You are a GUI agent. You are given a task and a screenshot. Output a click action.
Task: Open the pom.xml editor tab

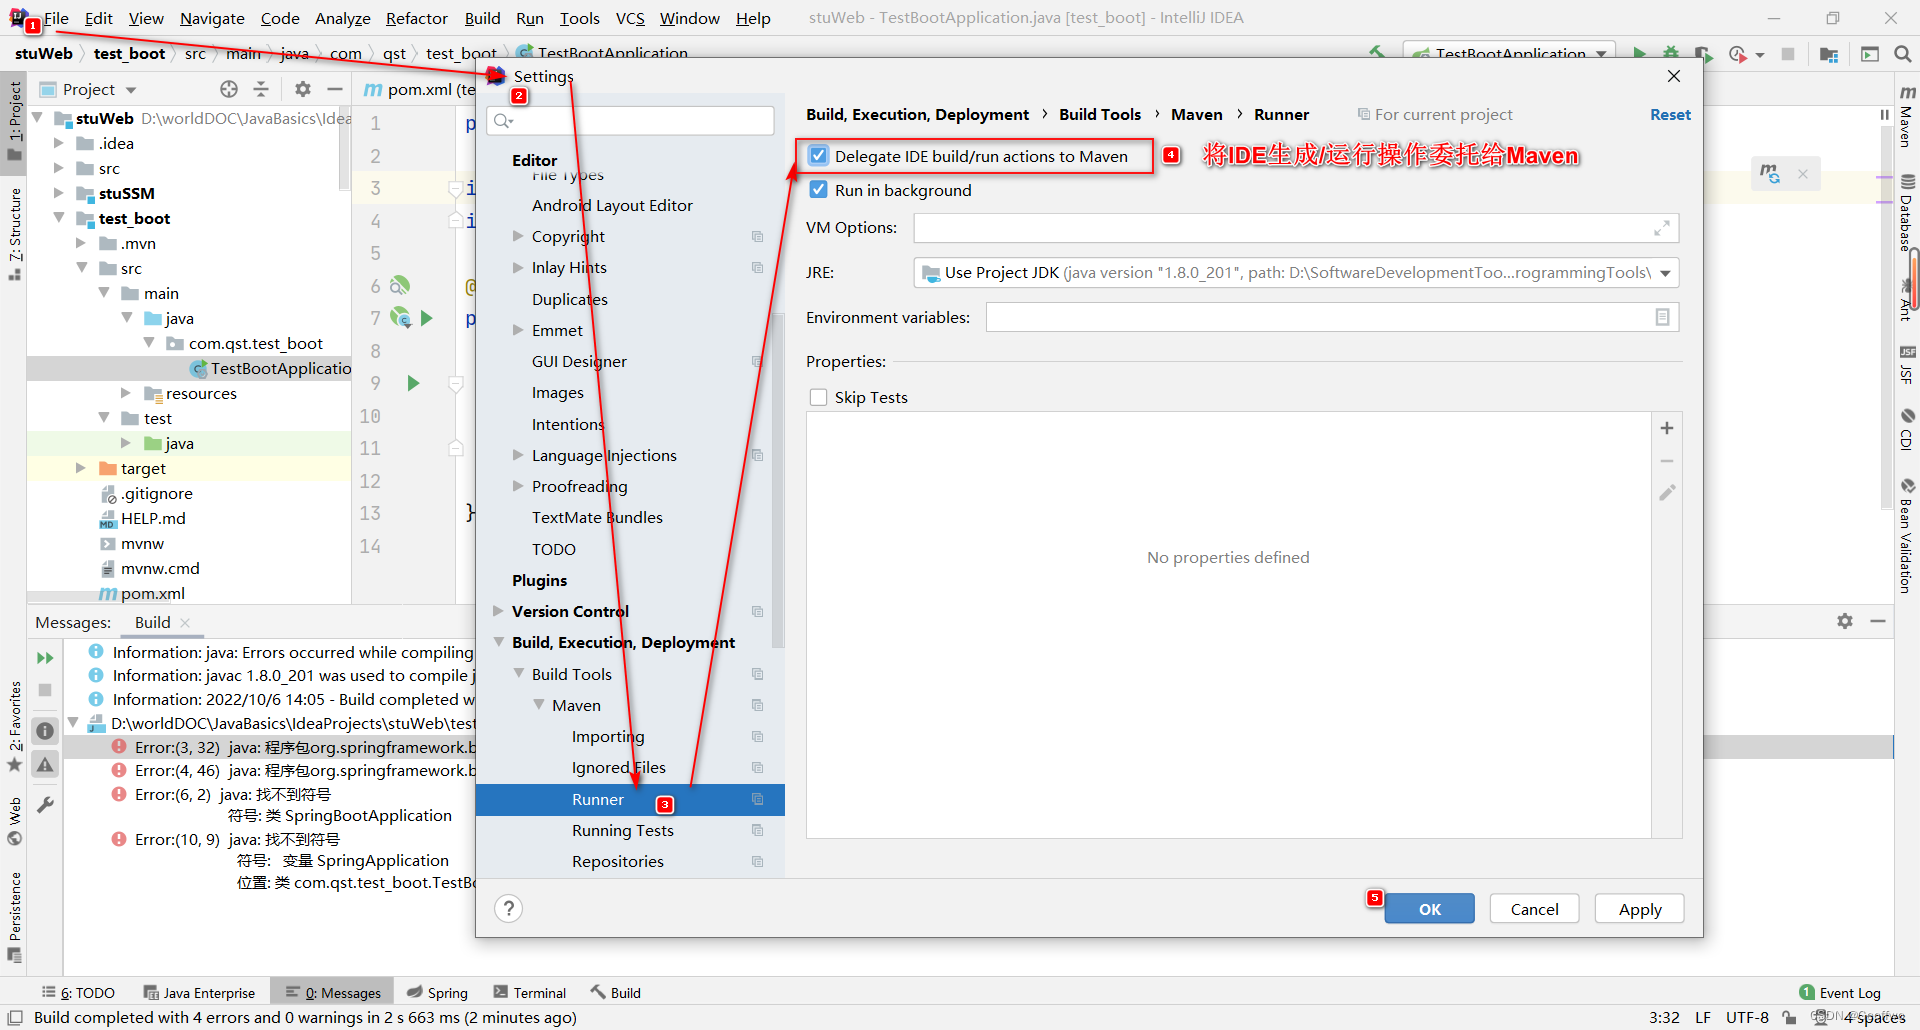pyautogui.click(x=419, y=89)
